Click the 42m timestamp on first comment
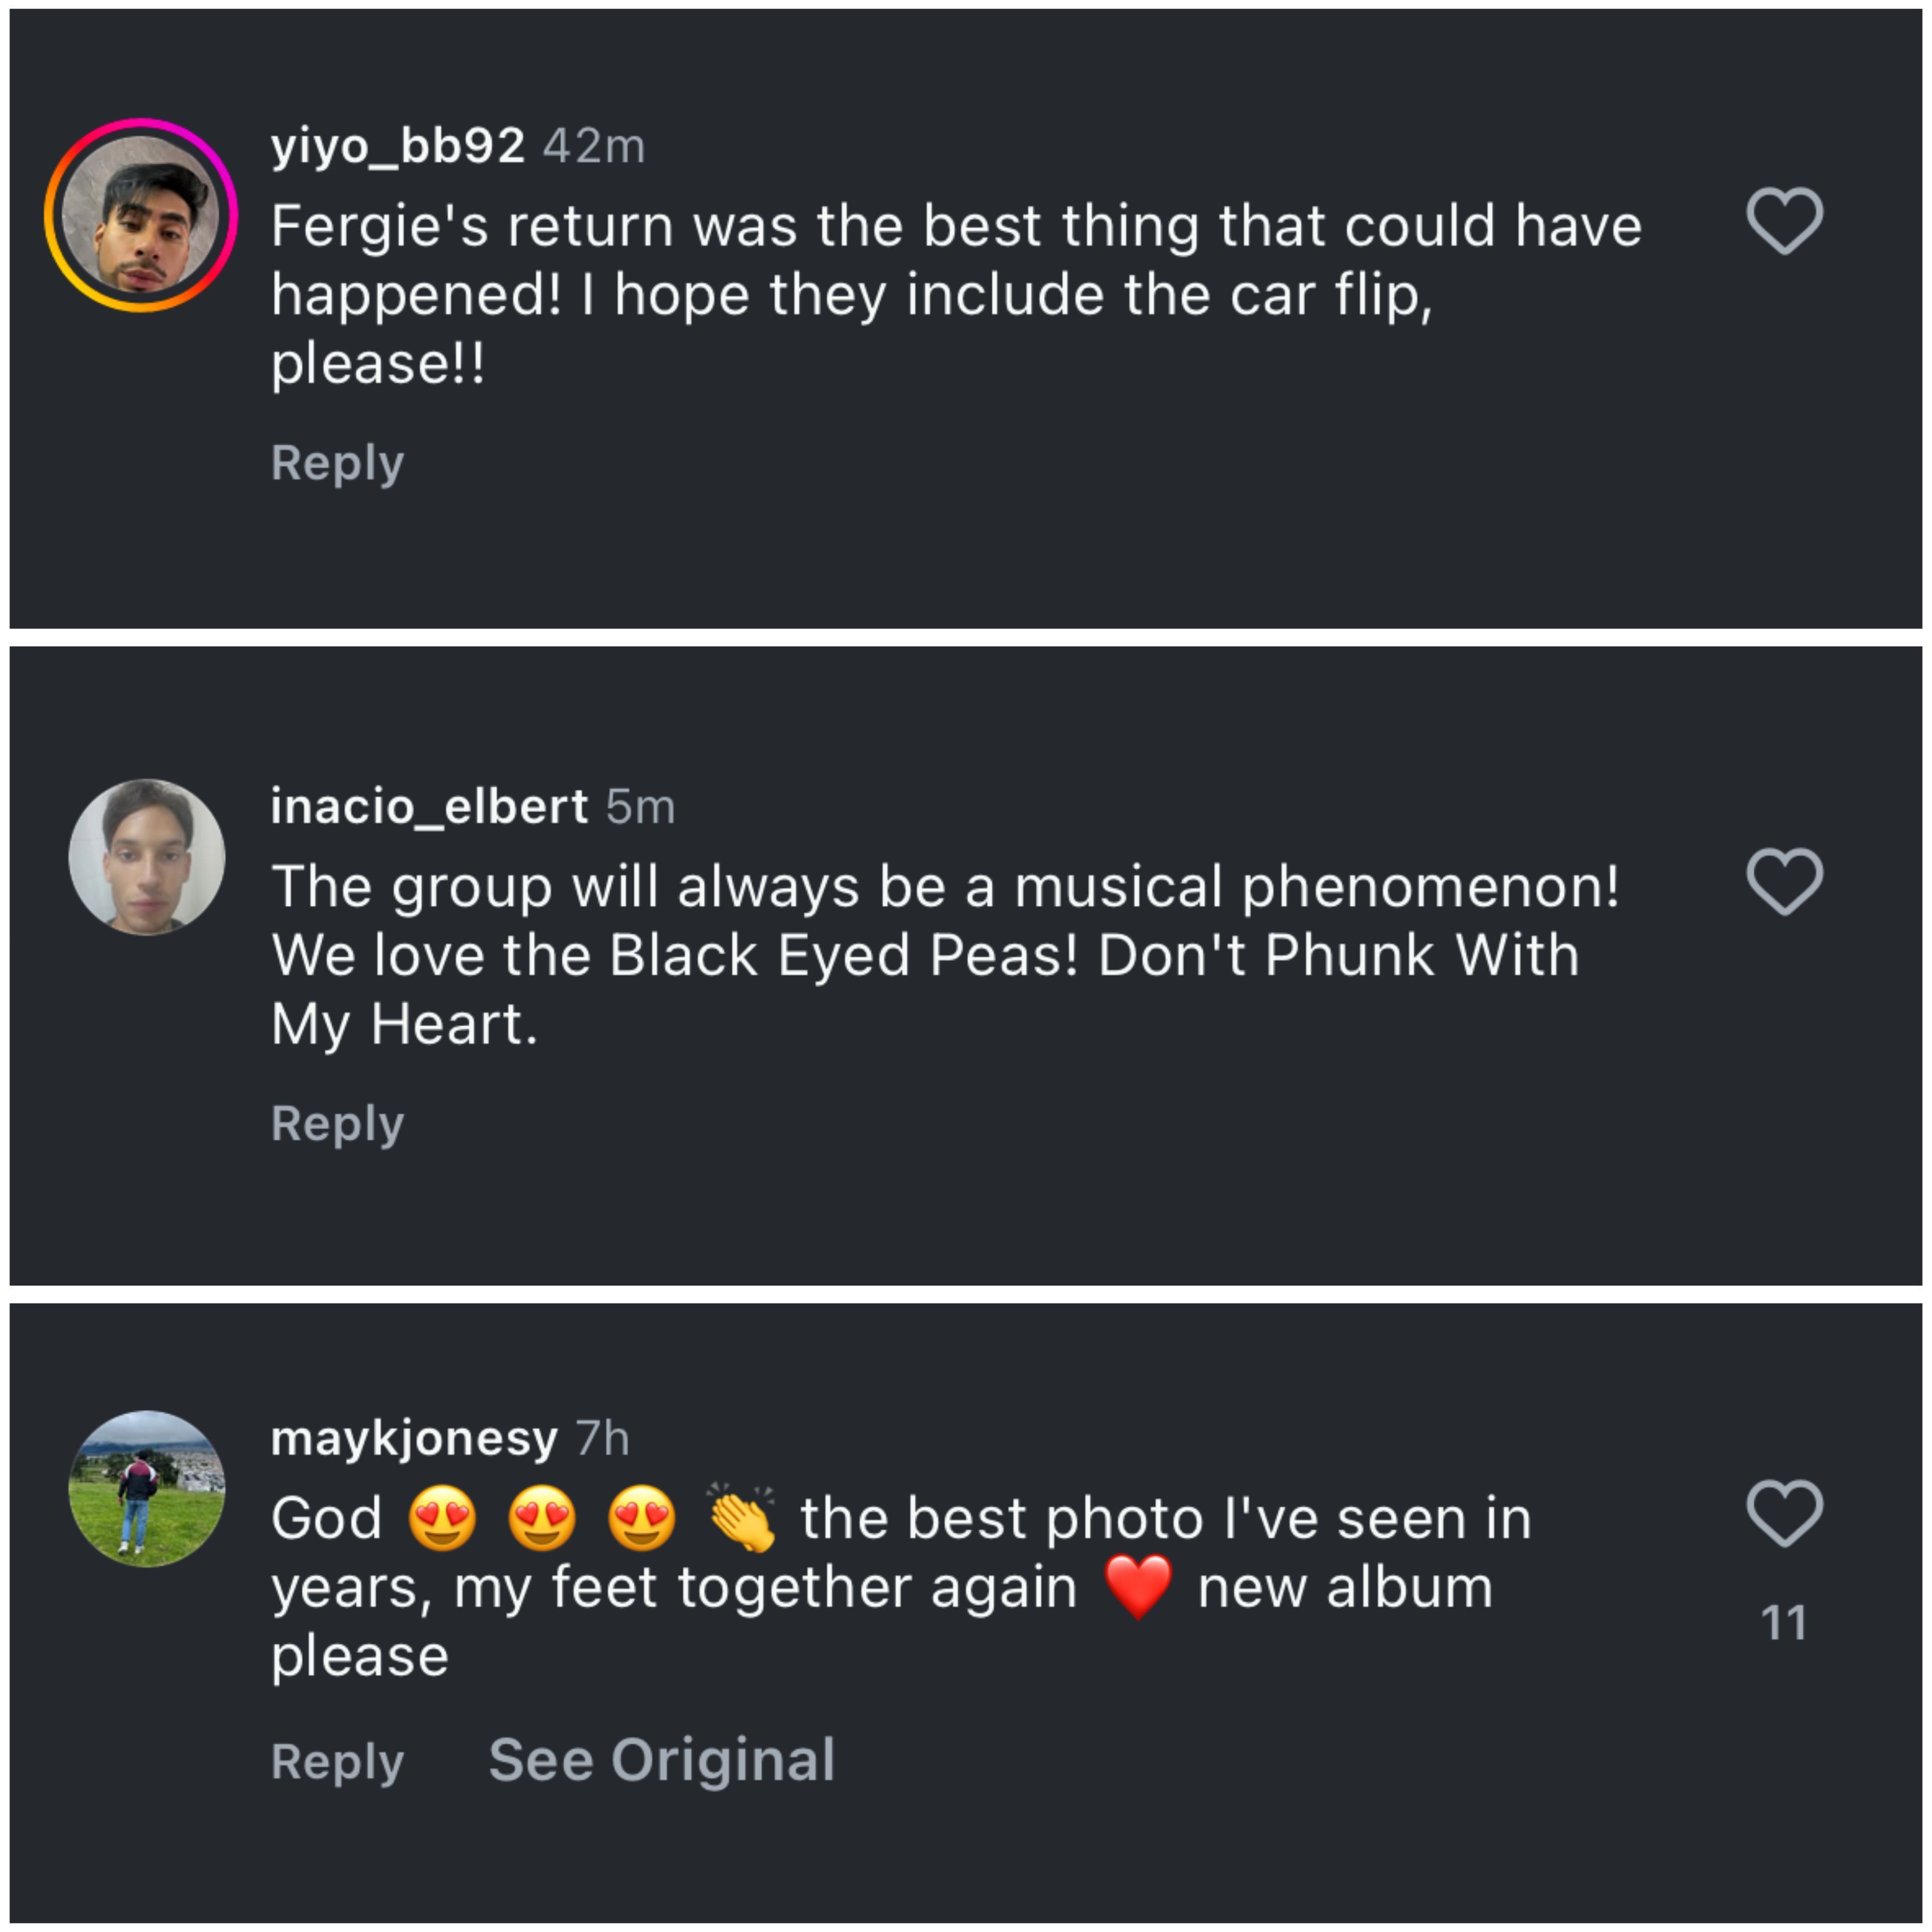 pos(594,146)
